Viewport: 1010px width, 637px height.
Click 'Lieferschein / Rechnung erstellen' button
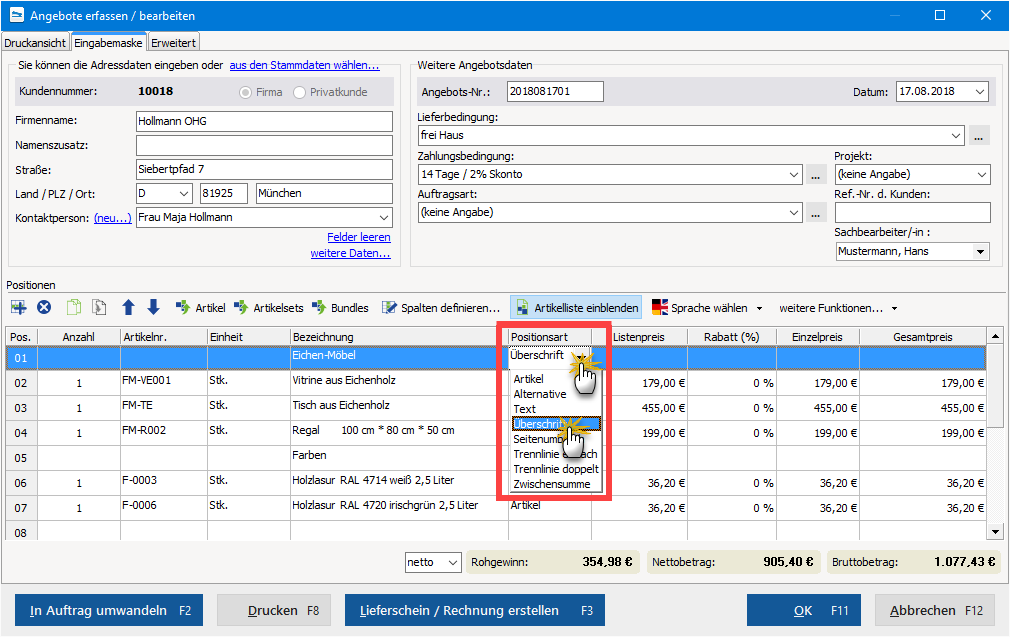click(475, 610)
